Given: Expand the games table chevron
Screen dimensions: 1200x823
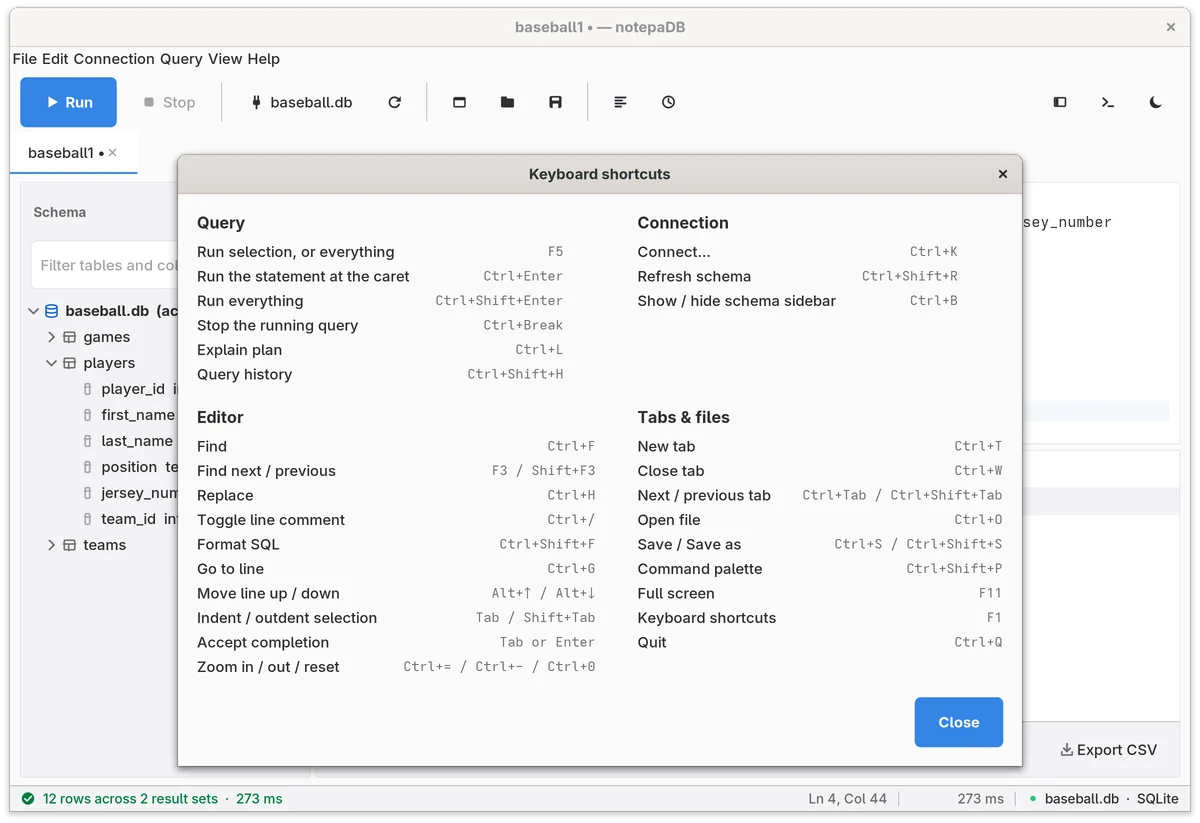Looking at the screenshot, I should pos(52,337).
